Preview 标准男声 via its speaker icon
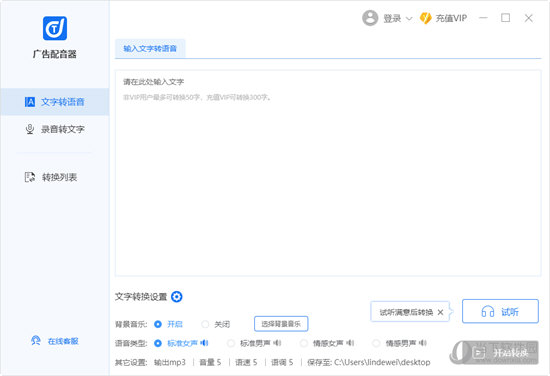This screenshot has width=550, height=376. pos(277,343)
